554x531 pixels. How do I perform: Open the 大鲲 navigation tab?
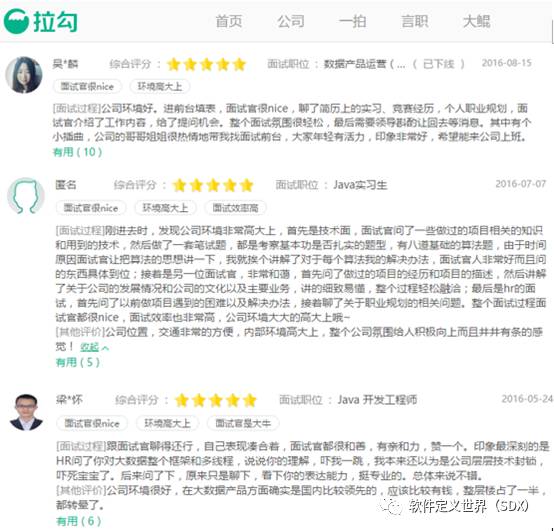(x=477, y=21)
